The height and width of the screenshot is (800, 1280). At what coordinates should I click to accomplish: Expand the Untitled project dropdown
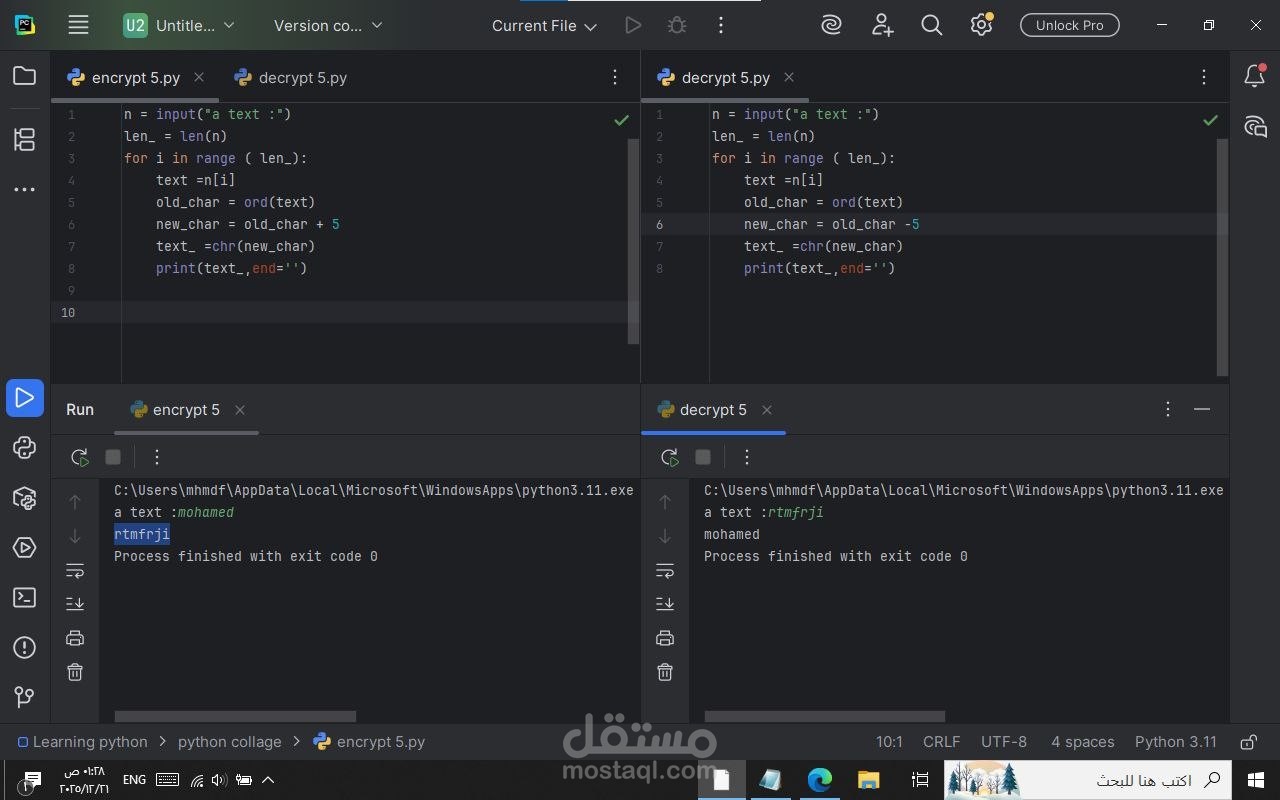pos(180,25)
